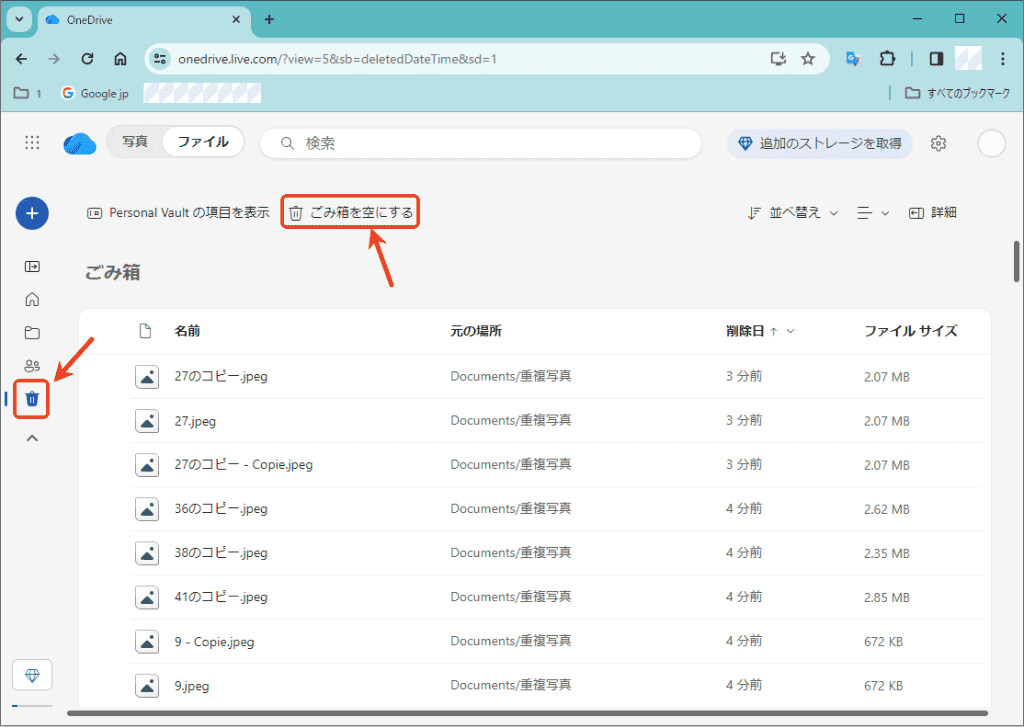Open the Shared people icon in sidebar
This screenshot has height=727, width=1024.
pos(32,366)
